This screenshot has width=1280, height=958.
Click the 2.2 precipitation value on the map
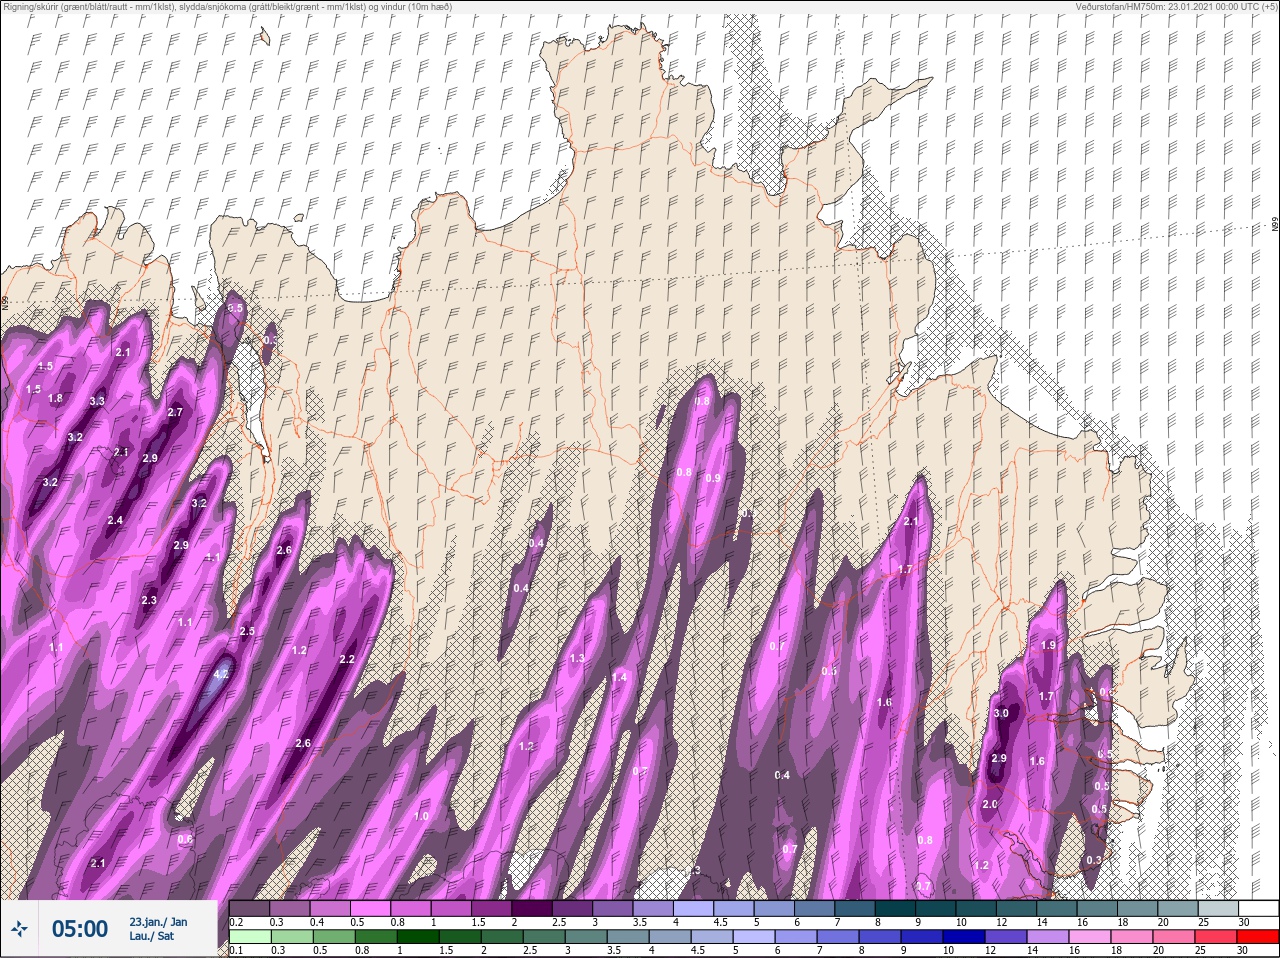(347, 659)
